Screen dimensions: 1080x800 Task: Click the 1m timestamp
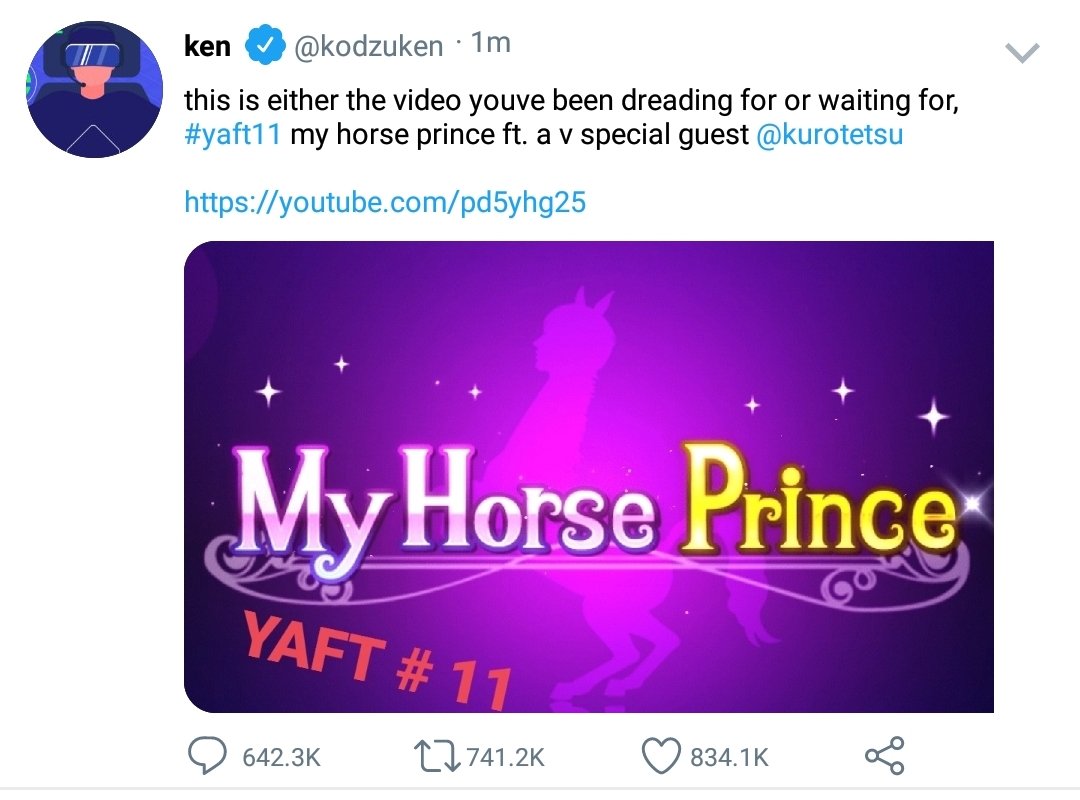[491, 43]
